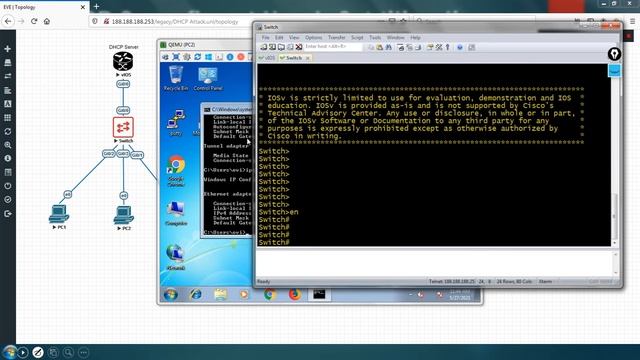Image resolution: width=640 pixels, height=360 pixels.
Task: Open Startup-configs icon in EVE sidebar
Action: 7,90
